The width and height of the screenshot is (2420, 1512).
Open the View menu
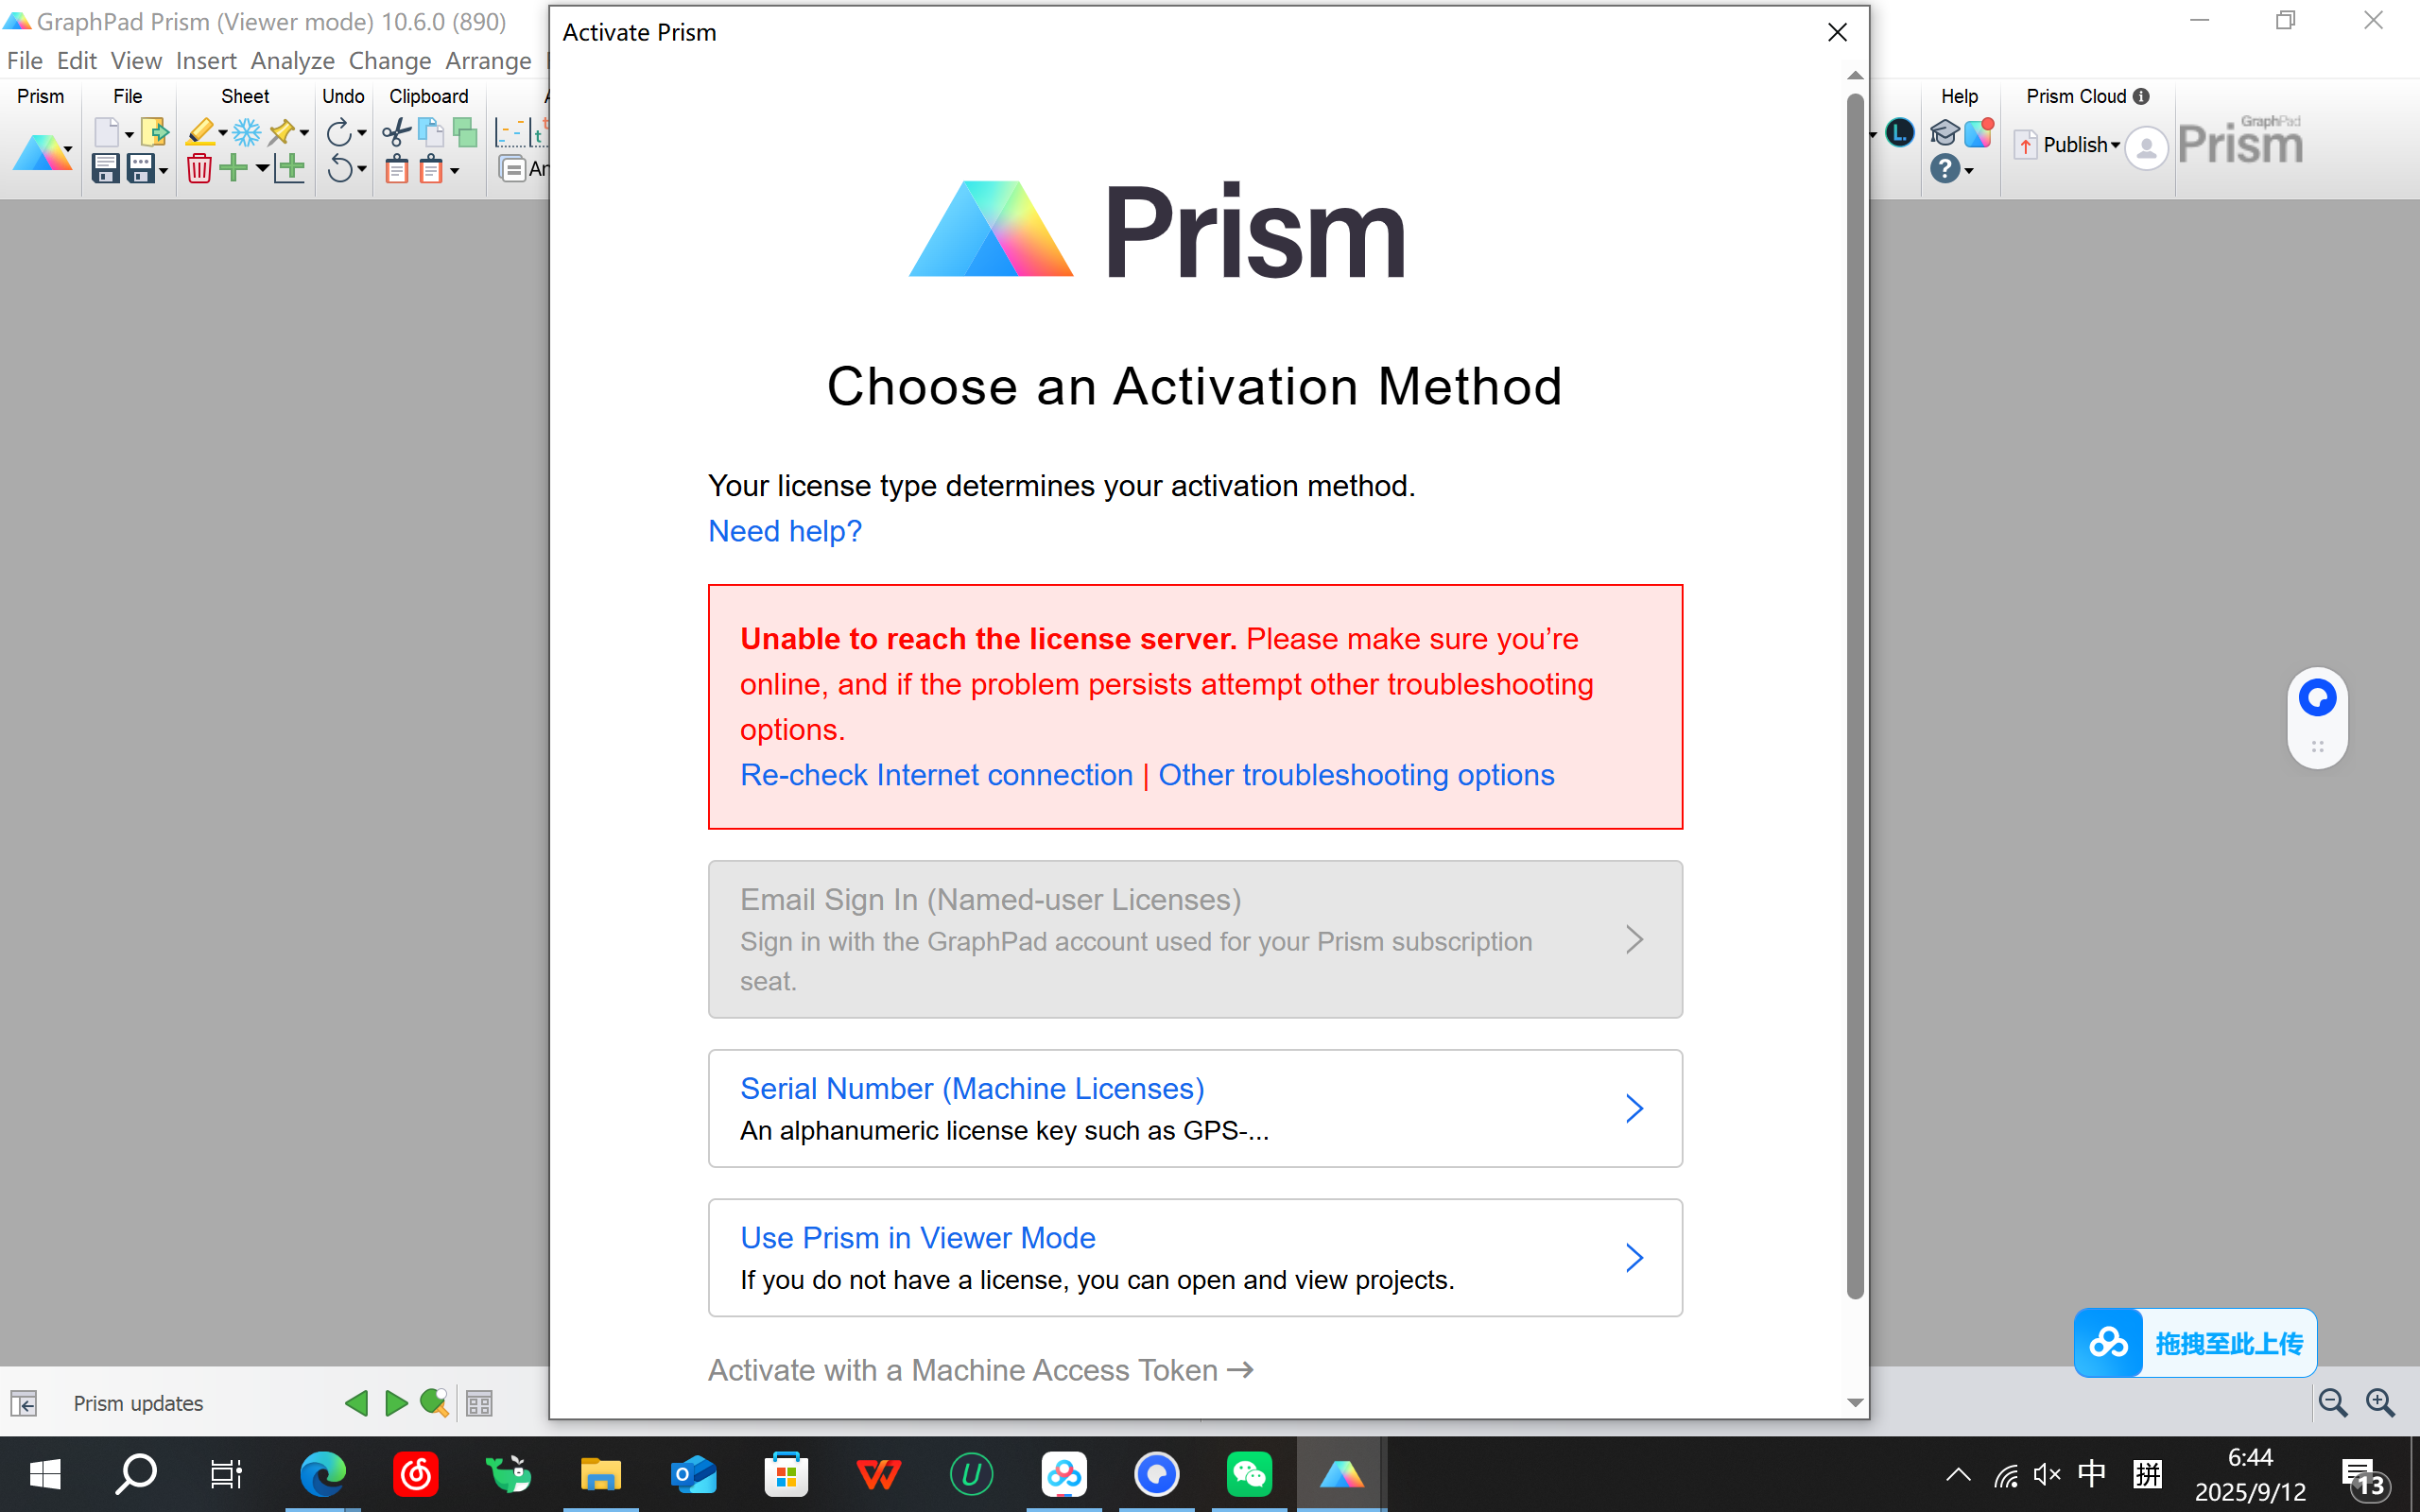[x=136, y=60]
